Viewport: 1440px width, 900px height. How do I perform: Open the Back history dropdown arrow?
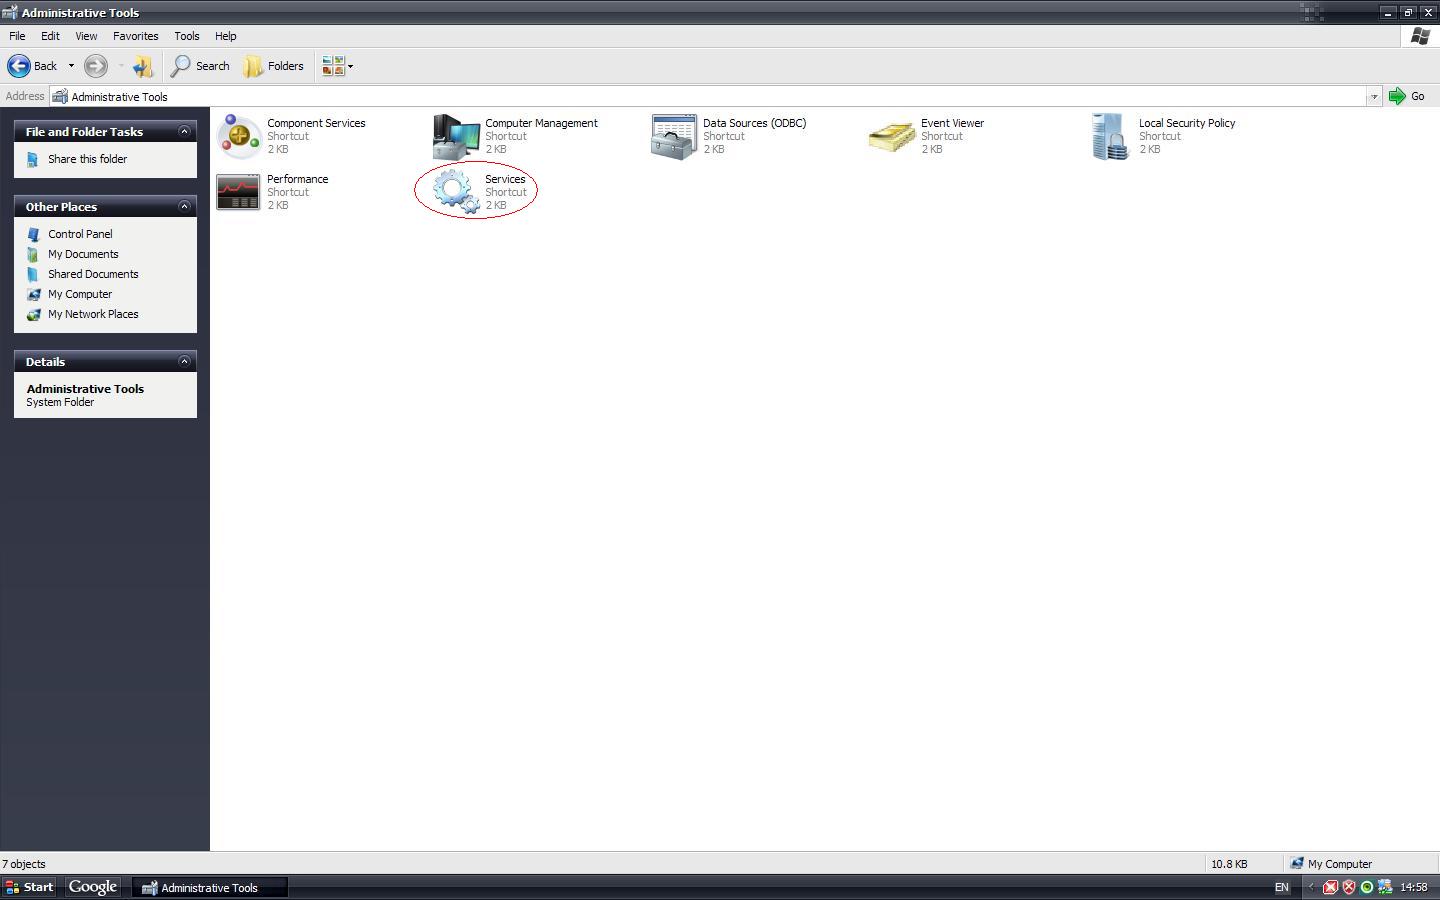pyautogui.click(x=71, y=66)
